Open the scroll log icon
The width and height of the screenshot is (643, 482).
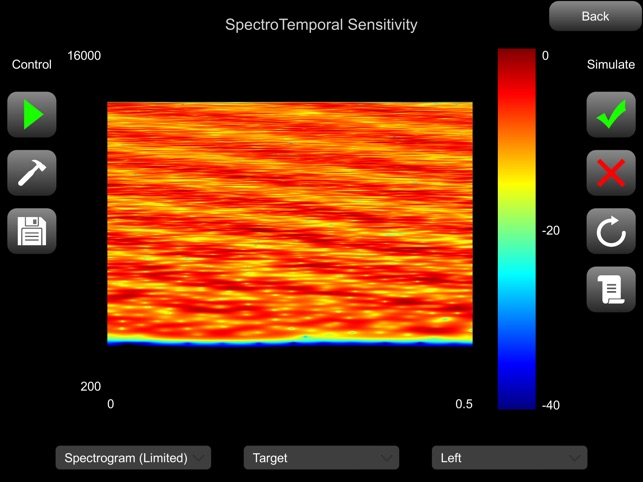pyautogui.click(x=611, y=290)
